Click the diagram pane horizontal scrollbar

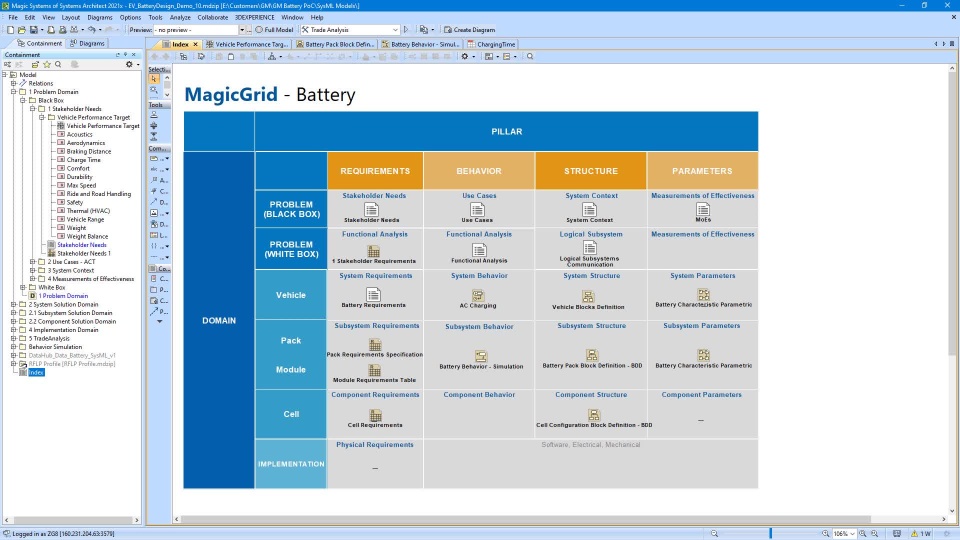click(x=526, y=519)
